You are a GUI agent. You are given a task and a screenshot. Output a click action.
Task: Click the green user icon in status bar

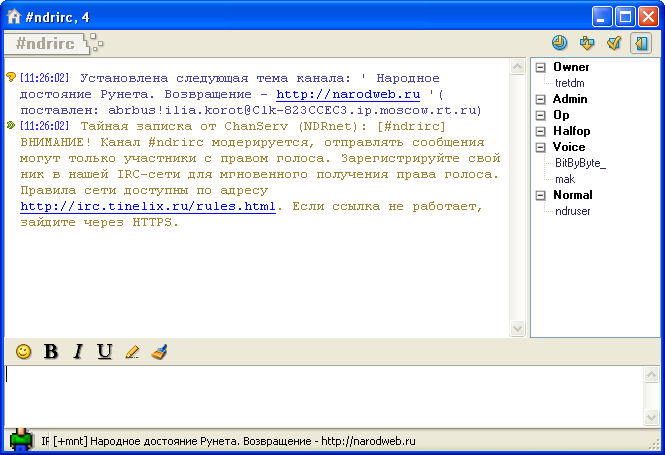pos(21,440)
